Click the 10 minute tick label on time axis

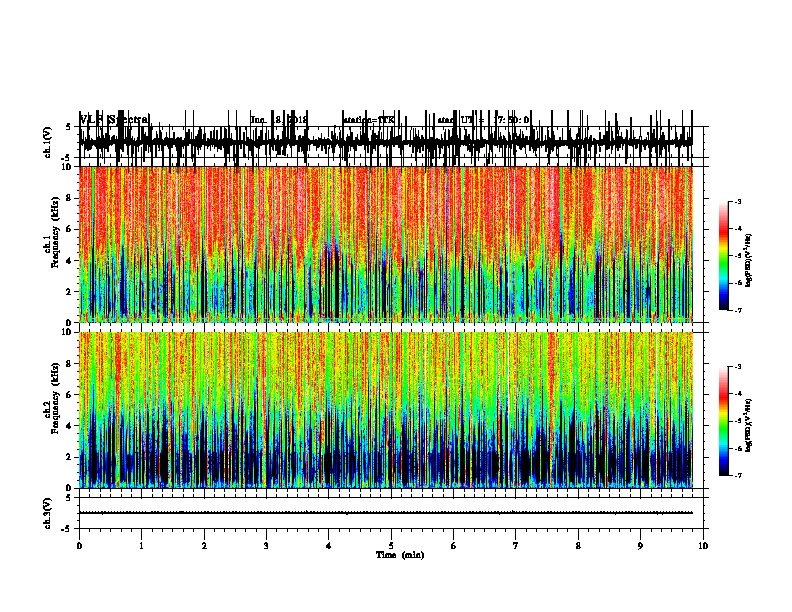[x=703, y=545]
